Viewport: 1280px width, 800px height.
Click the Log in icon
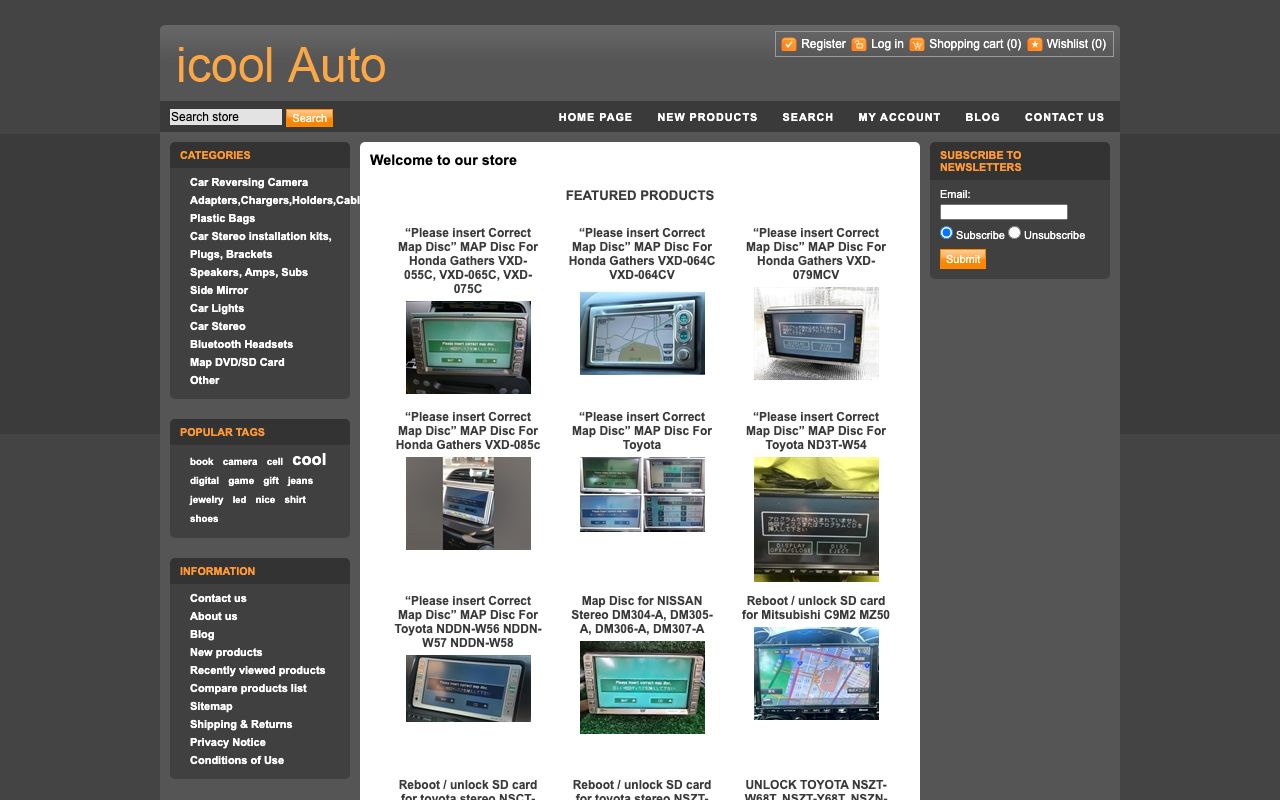tap(859, 44)
